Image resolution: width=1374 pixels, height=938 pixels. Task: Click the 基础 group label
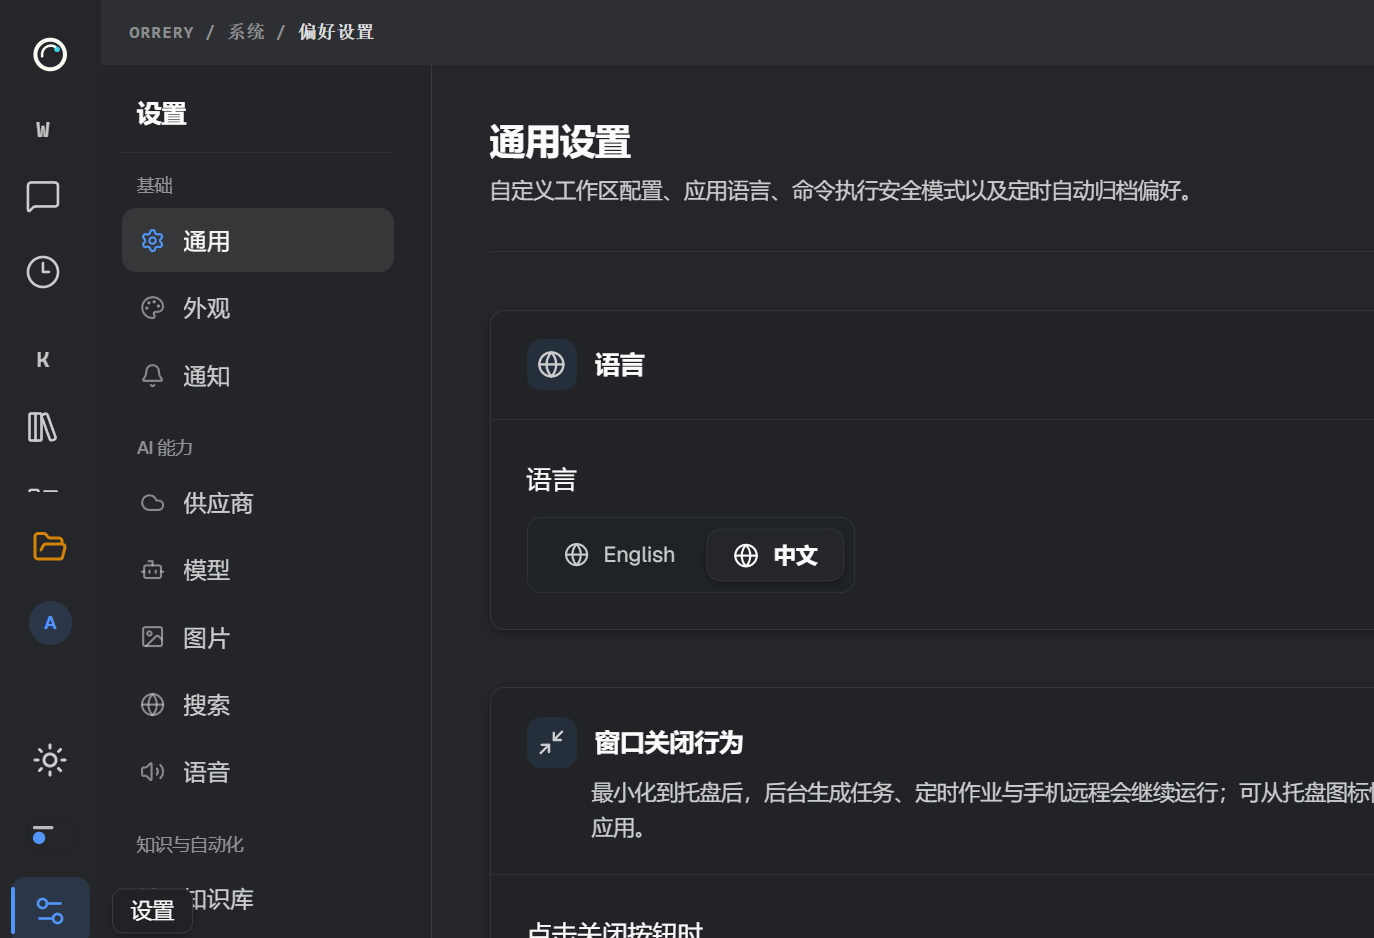[155, 185]
